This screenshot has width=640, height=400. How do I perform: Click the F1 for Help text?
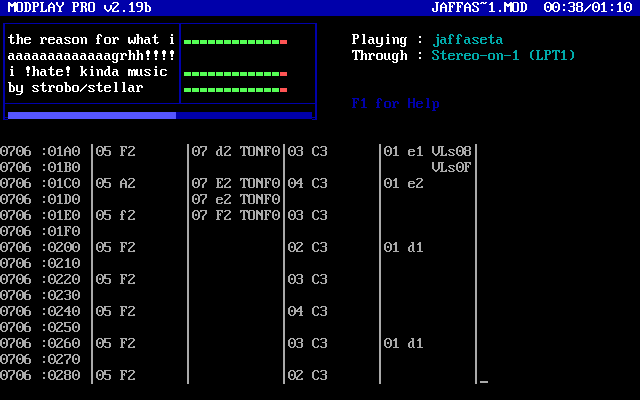[396, 104]
